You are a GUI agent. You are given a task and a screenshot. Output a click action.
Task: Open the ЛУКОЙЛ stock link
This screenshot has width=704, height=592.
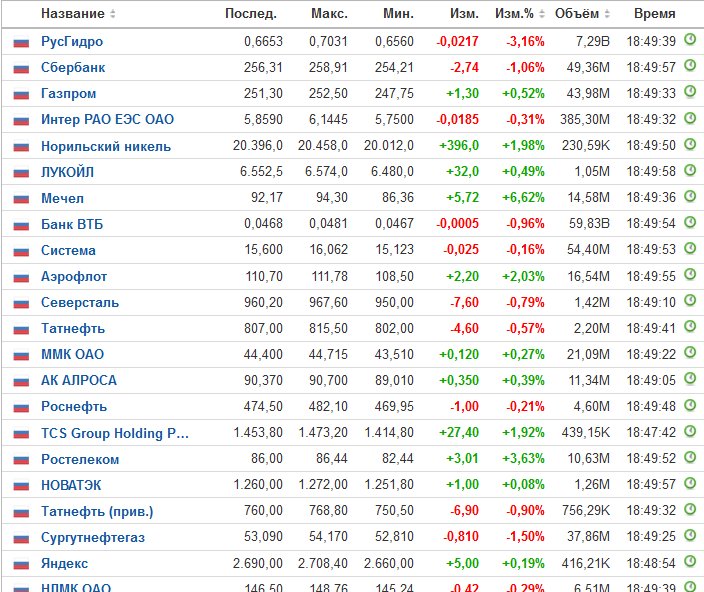pos(67,172)
